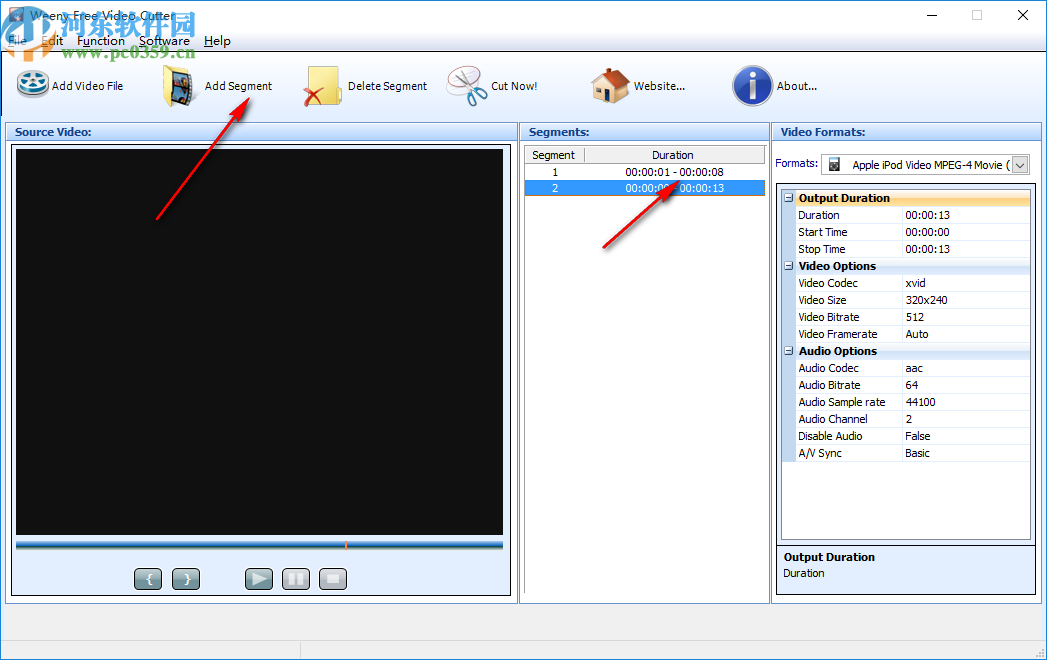Image resolution: width=1047 pixels, height=660 pixels.
Task: Collapse the Video Options group
Action: point(789,266)
